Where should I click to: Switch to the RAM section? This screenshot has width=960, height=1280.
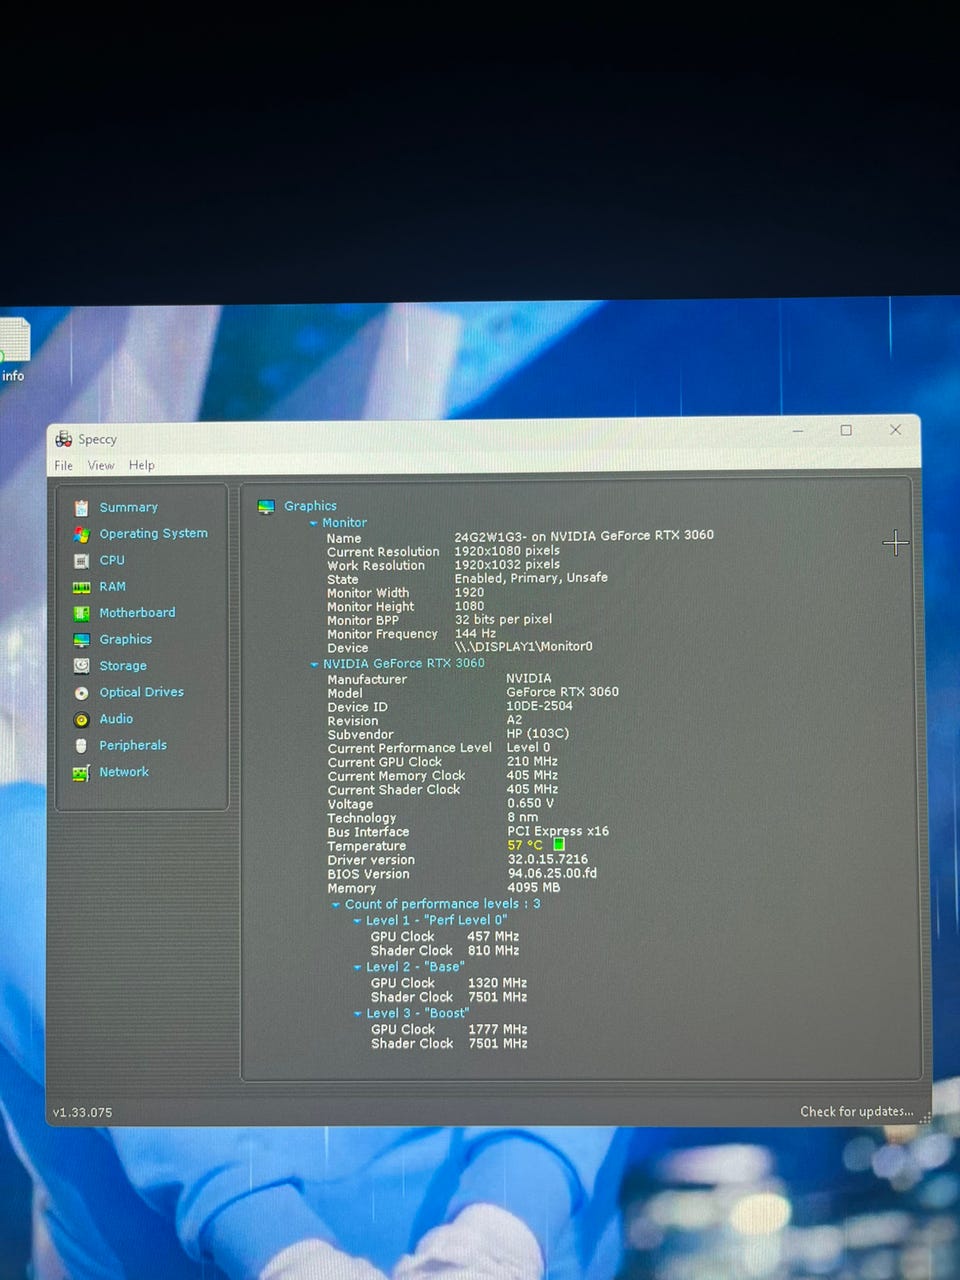pos(112,587)
